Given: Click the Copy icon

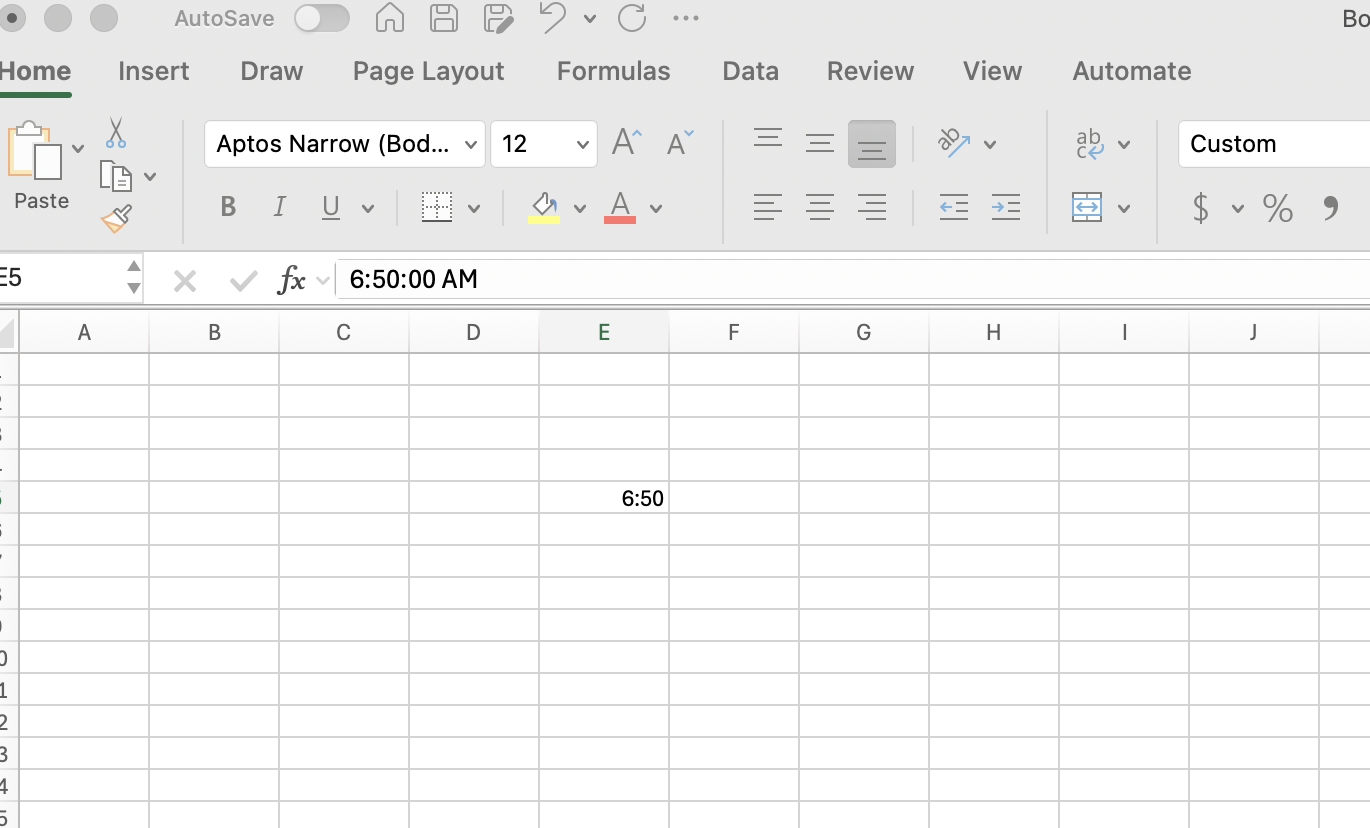Looking at the screenshot, I should (116, 176).
